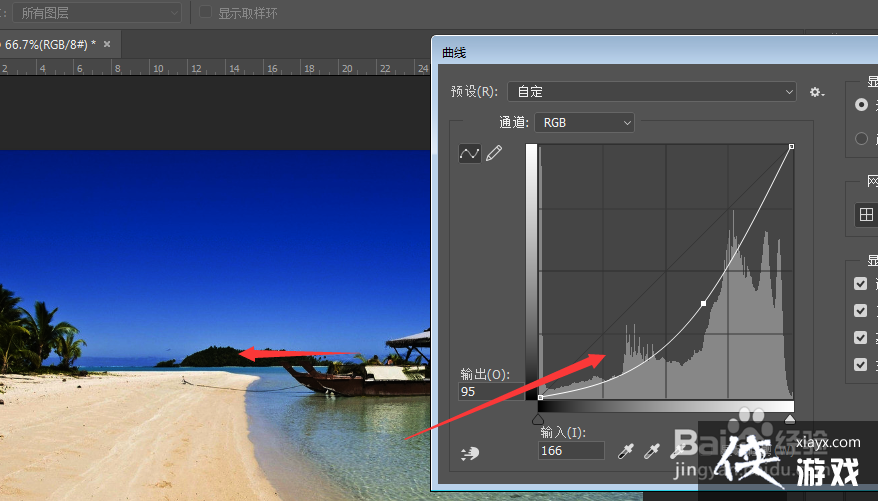This screenshot has width=878, height=501.
Task: Click the 输入 input value field
Action: [571, 451]
